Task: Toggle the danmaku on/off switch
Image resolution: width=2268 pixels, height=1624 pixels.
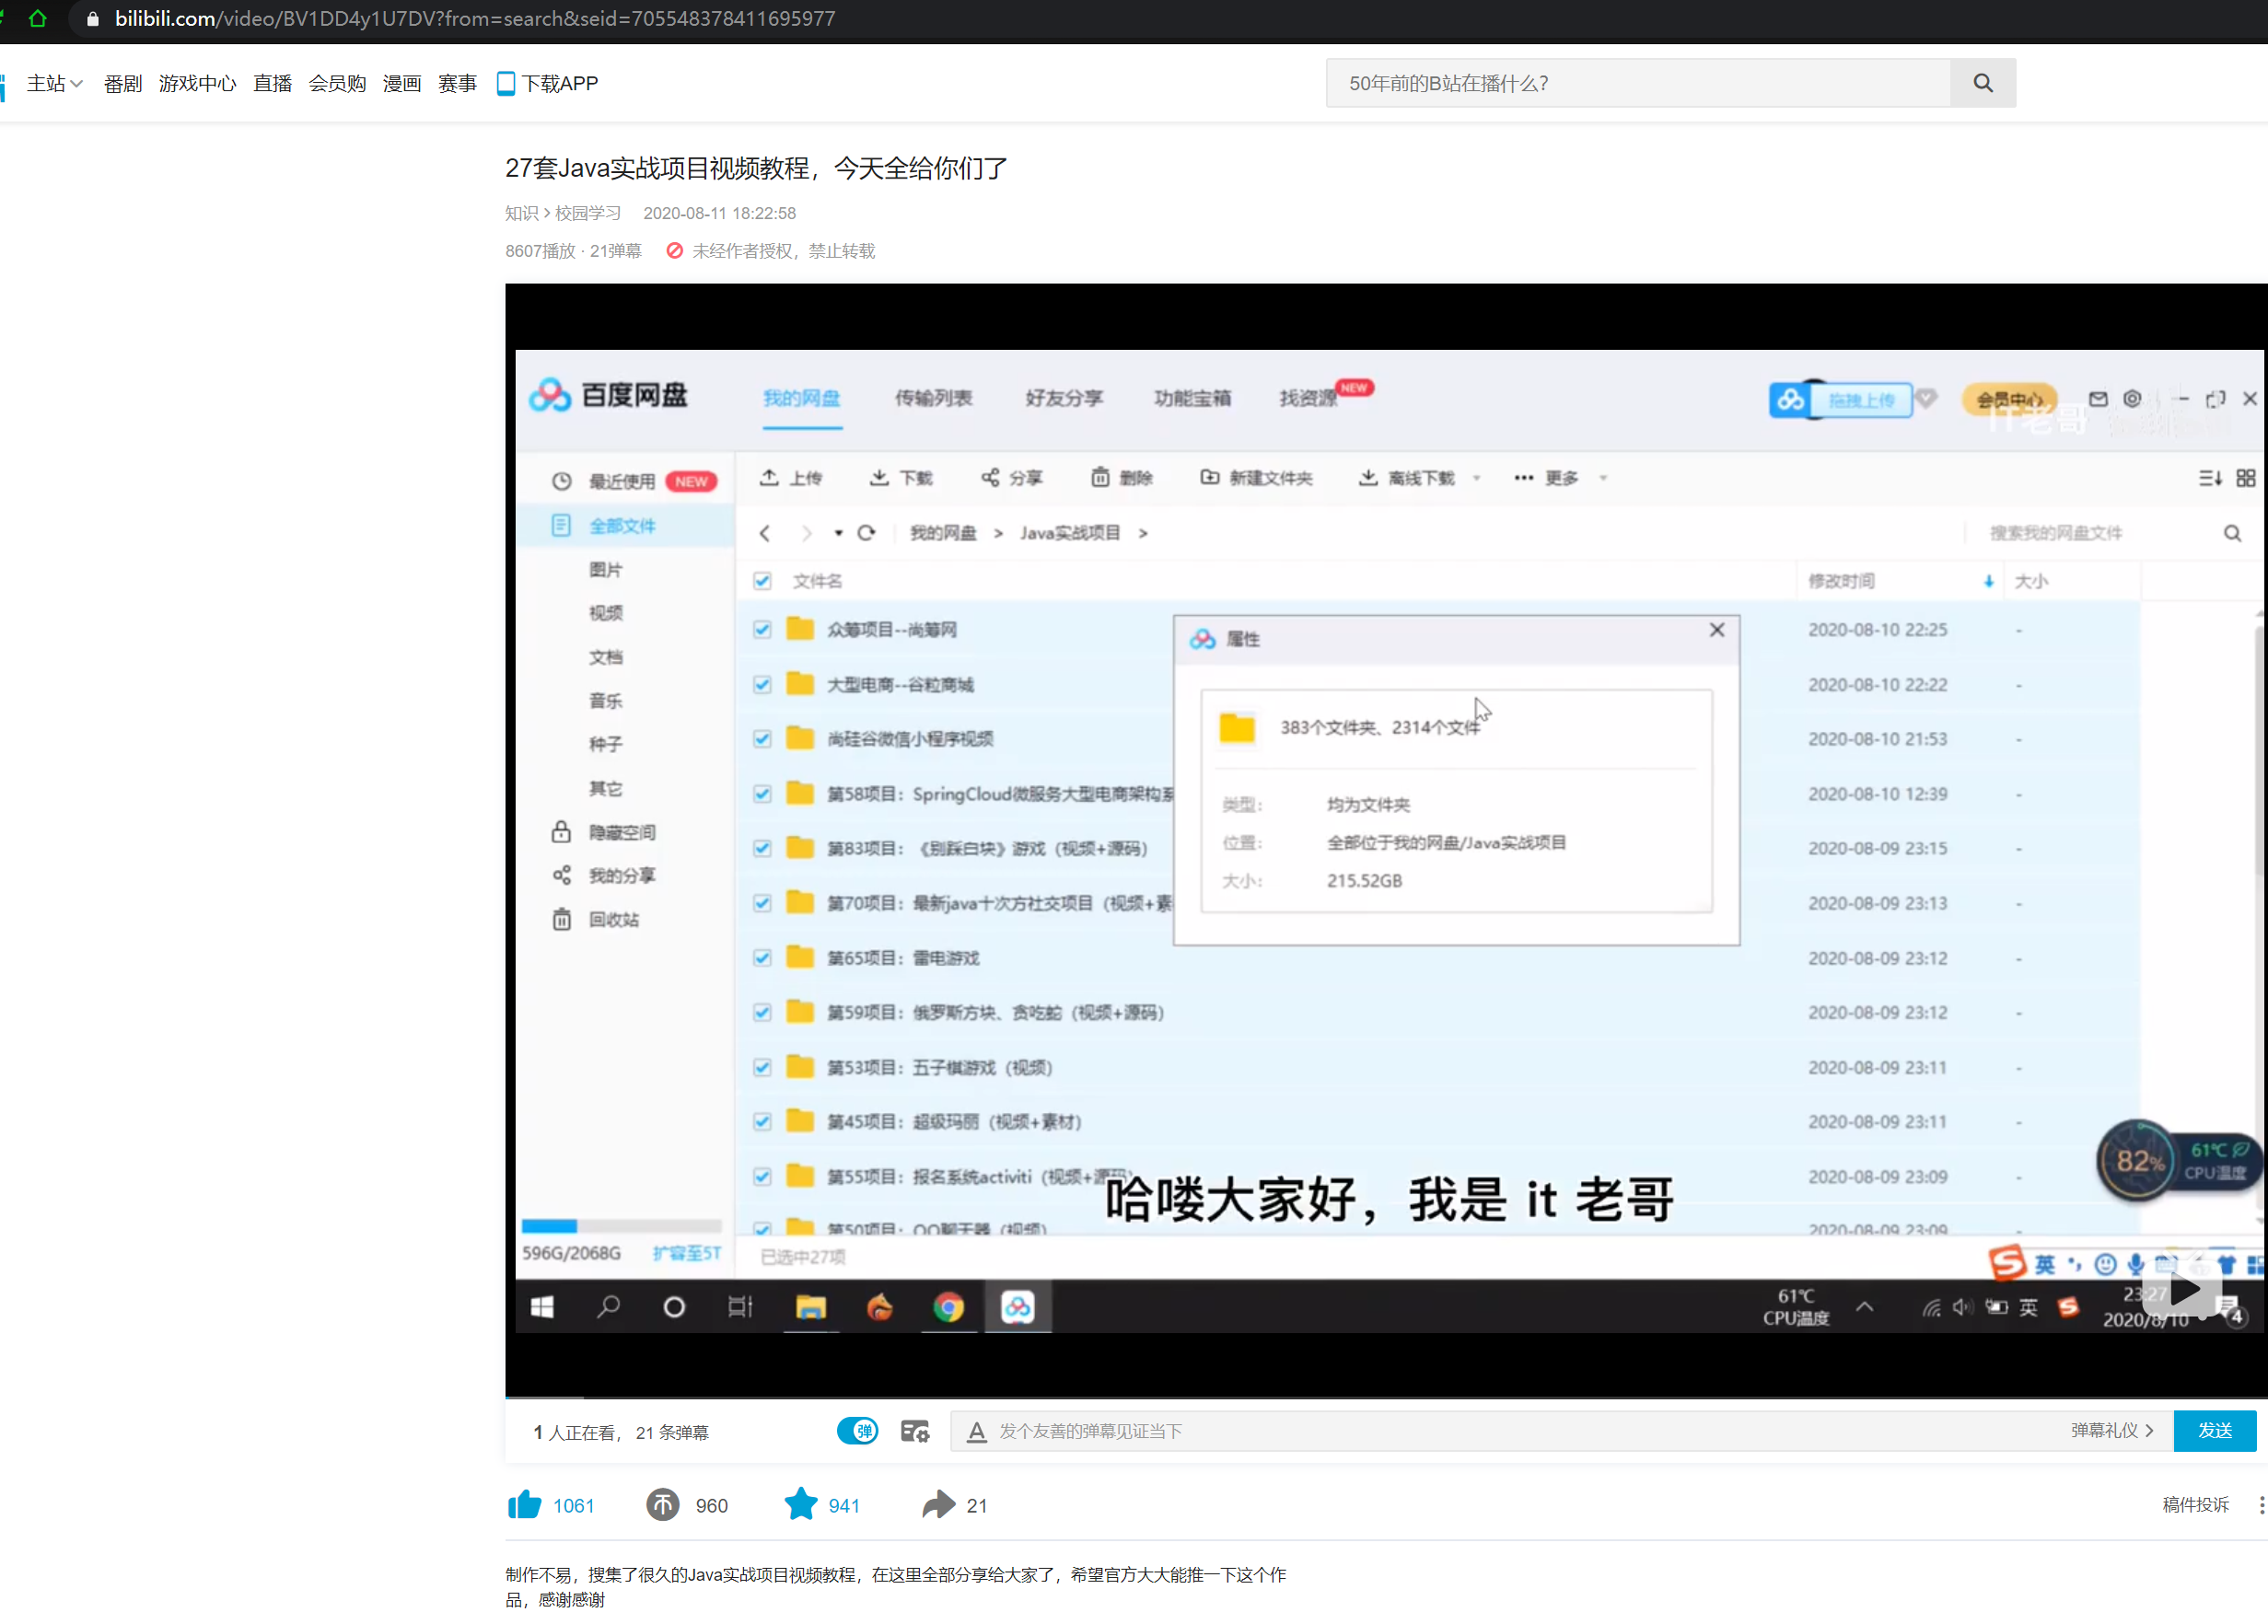Action: point(858,1431)
